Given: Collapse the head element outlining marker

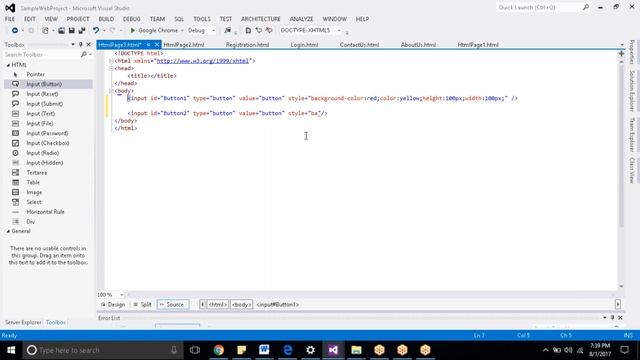Looking at the screenshot, I should [111, 69].
